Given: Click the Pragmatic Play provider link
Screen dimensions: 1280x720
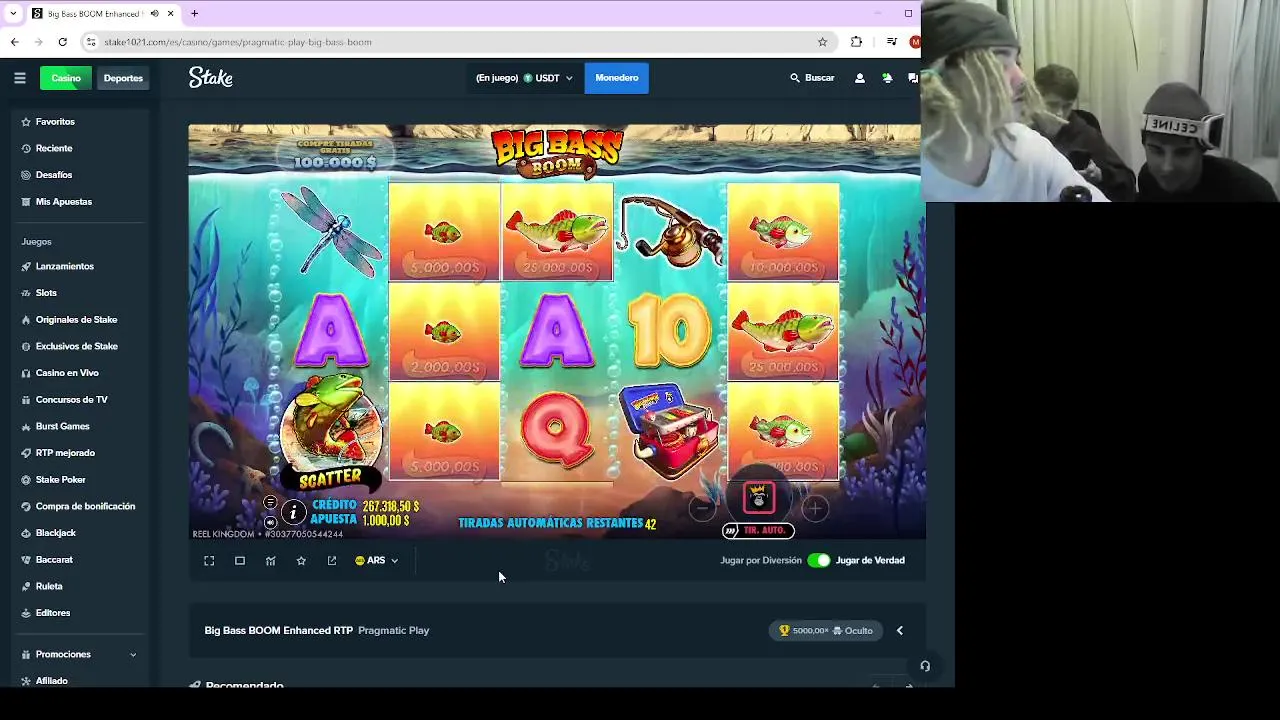Looking at the screenshot, I should (x=393, y=631).
